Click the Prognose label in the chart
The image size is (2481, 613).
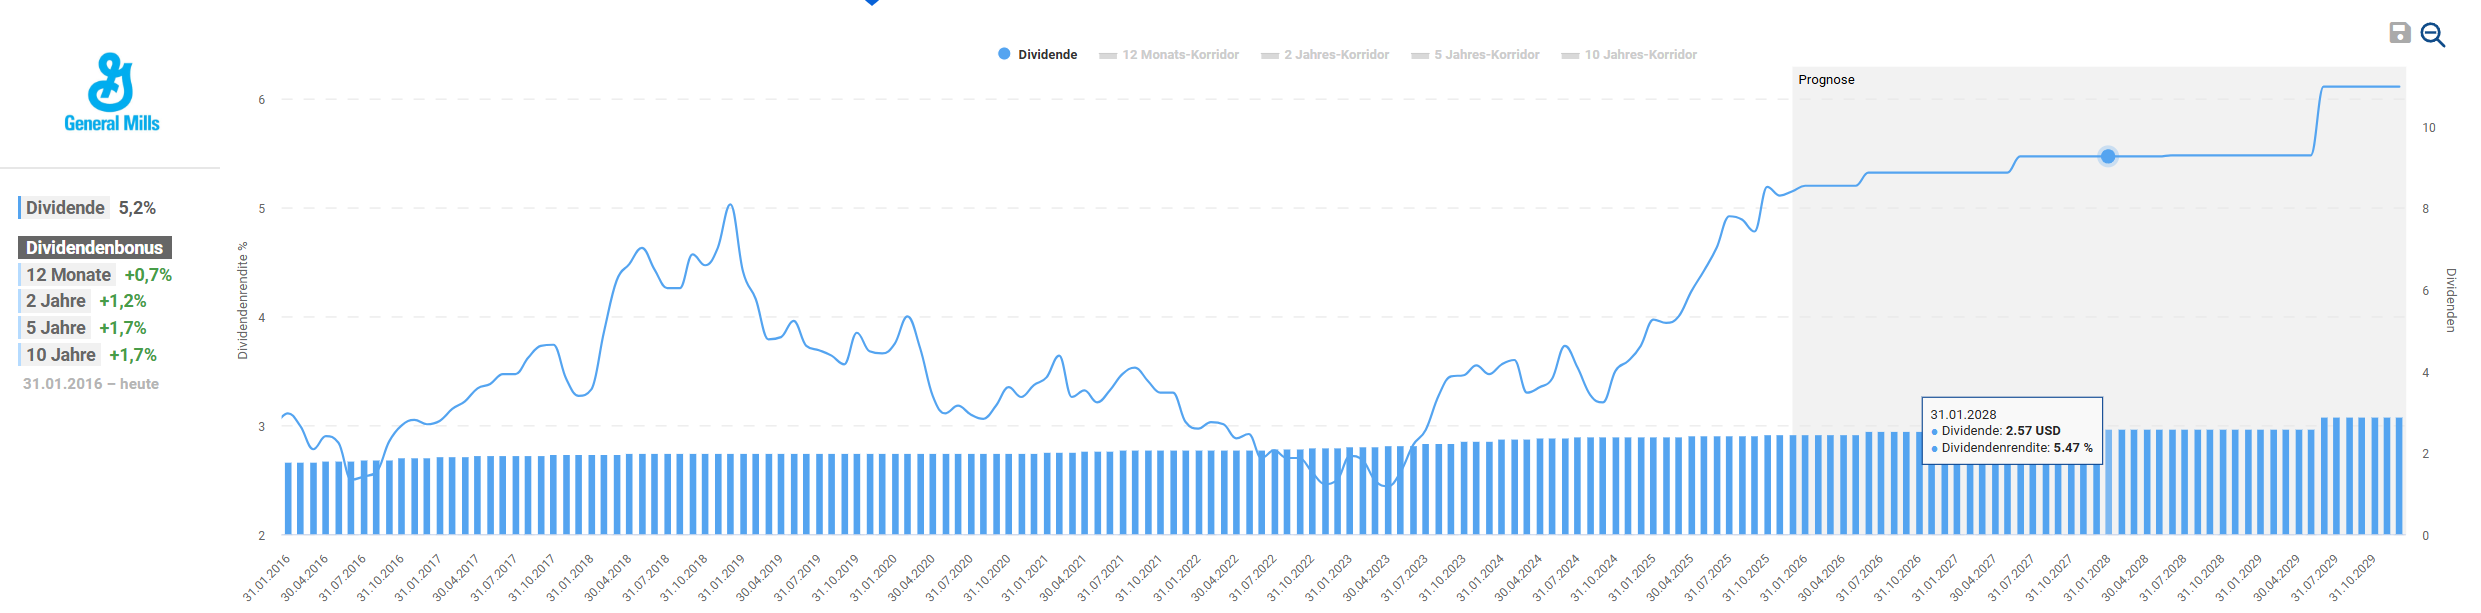click(1826, 80)
